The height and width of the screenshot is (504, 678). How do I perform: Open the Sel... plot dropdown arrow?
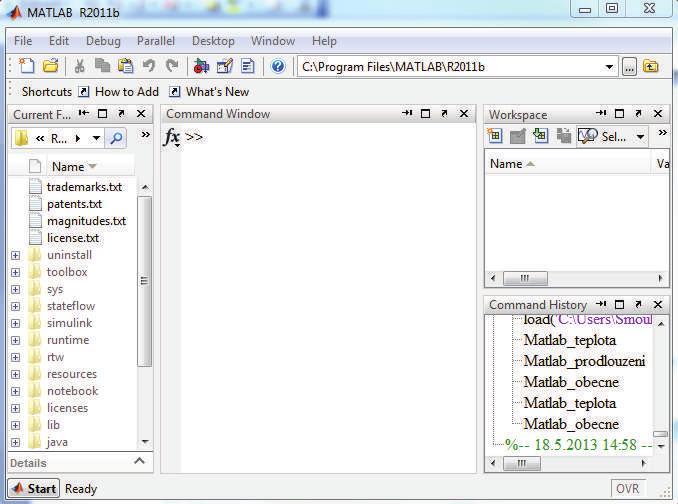640,137
